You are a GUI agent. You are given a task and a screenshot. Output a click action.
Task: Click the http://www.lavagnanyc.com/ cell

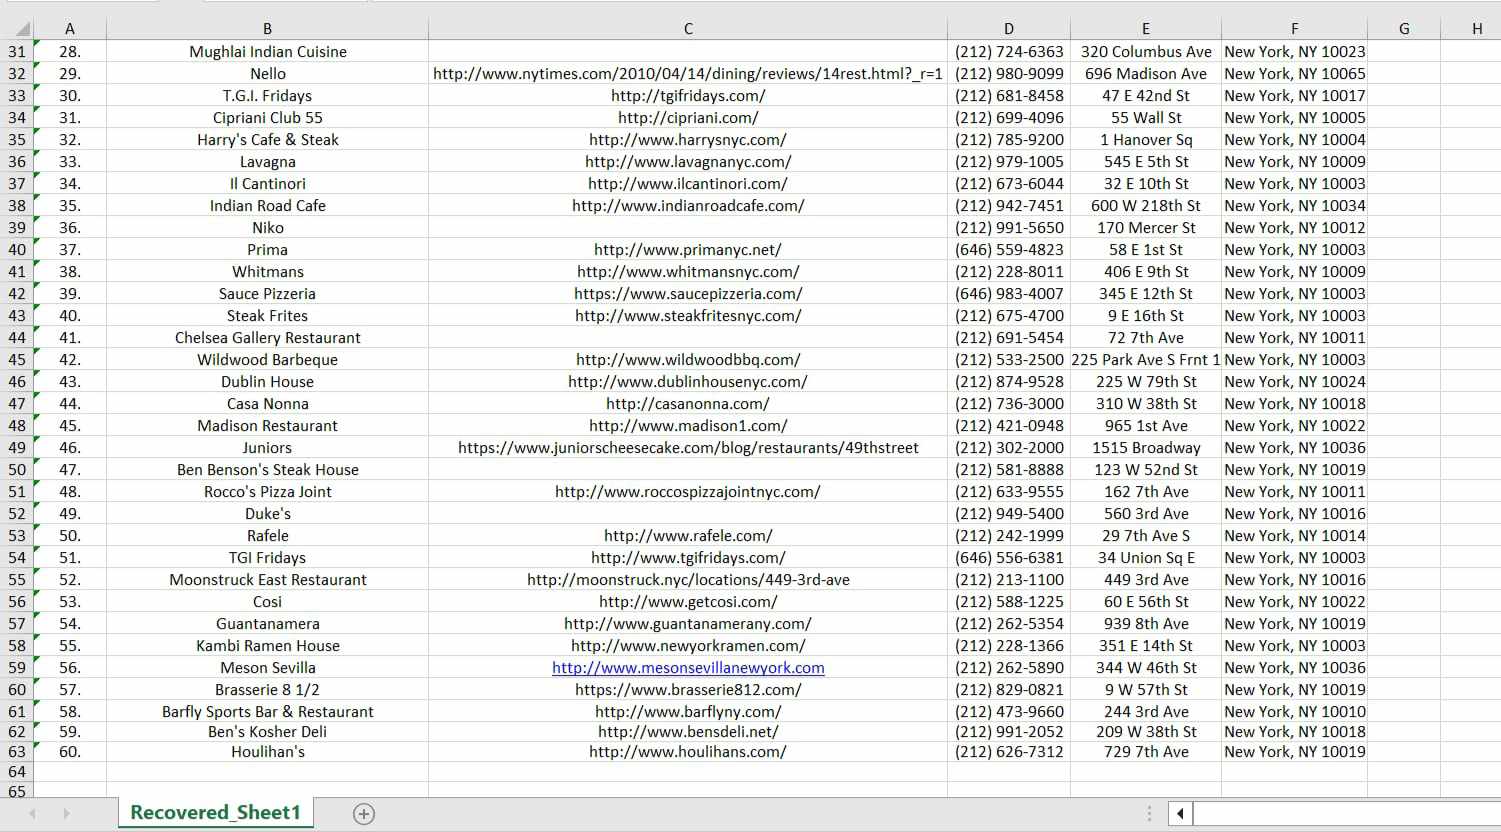coord(688,162)
